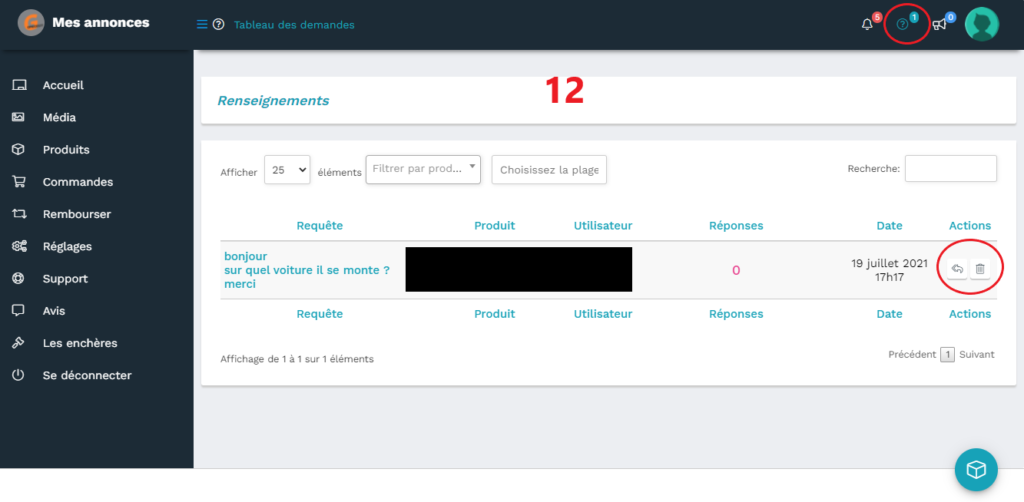Click Affichage de 1 à 1 text
This screenshot has height=502, width=1024.
pyautogui.click(x=297, y=359)
